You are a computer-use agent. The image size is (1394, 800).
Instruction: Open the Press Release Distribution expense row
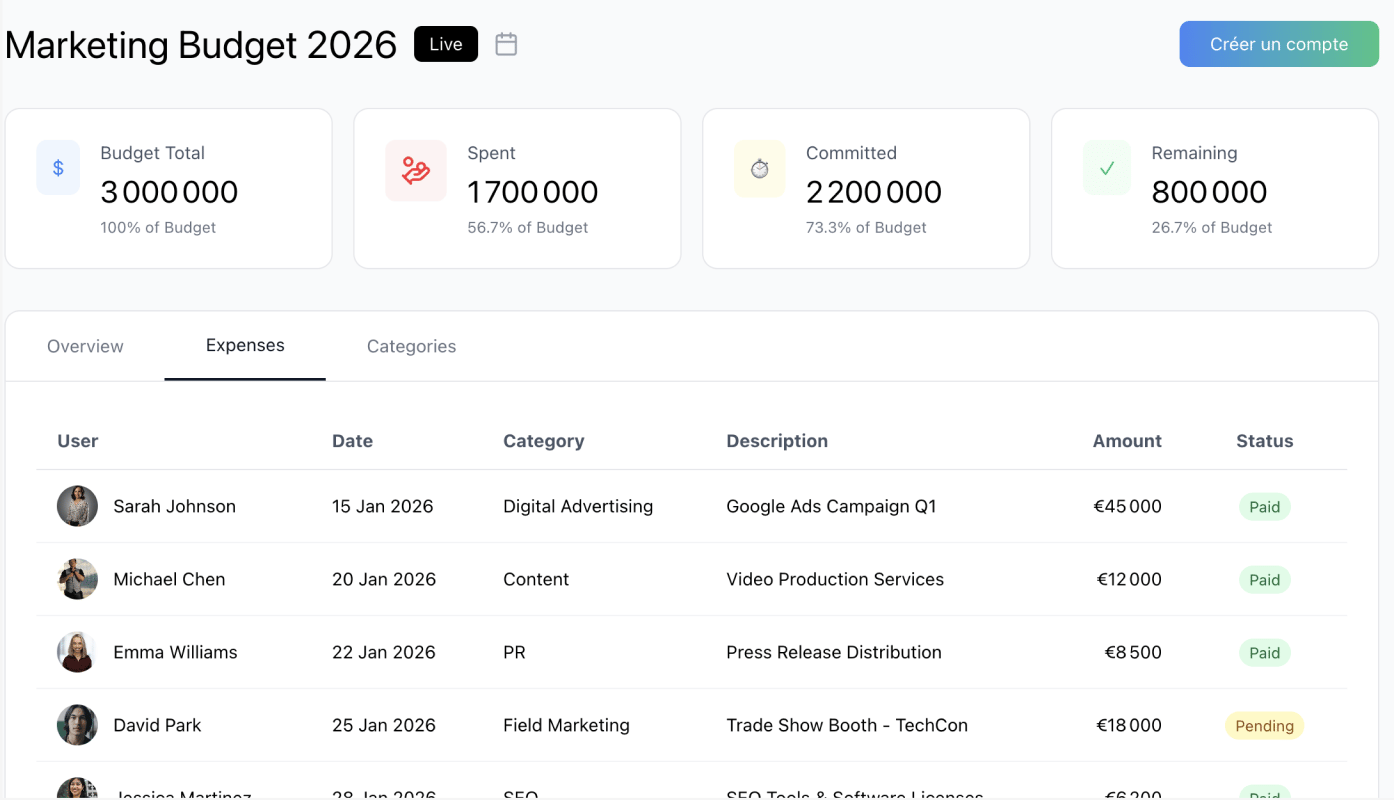point(833,652)
